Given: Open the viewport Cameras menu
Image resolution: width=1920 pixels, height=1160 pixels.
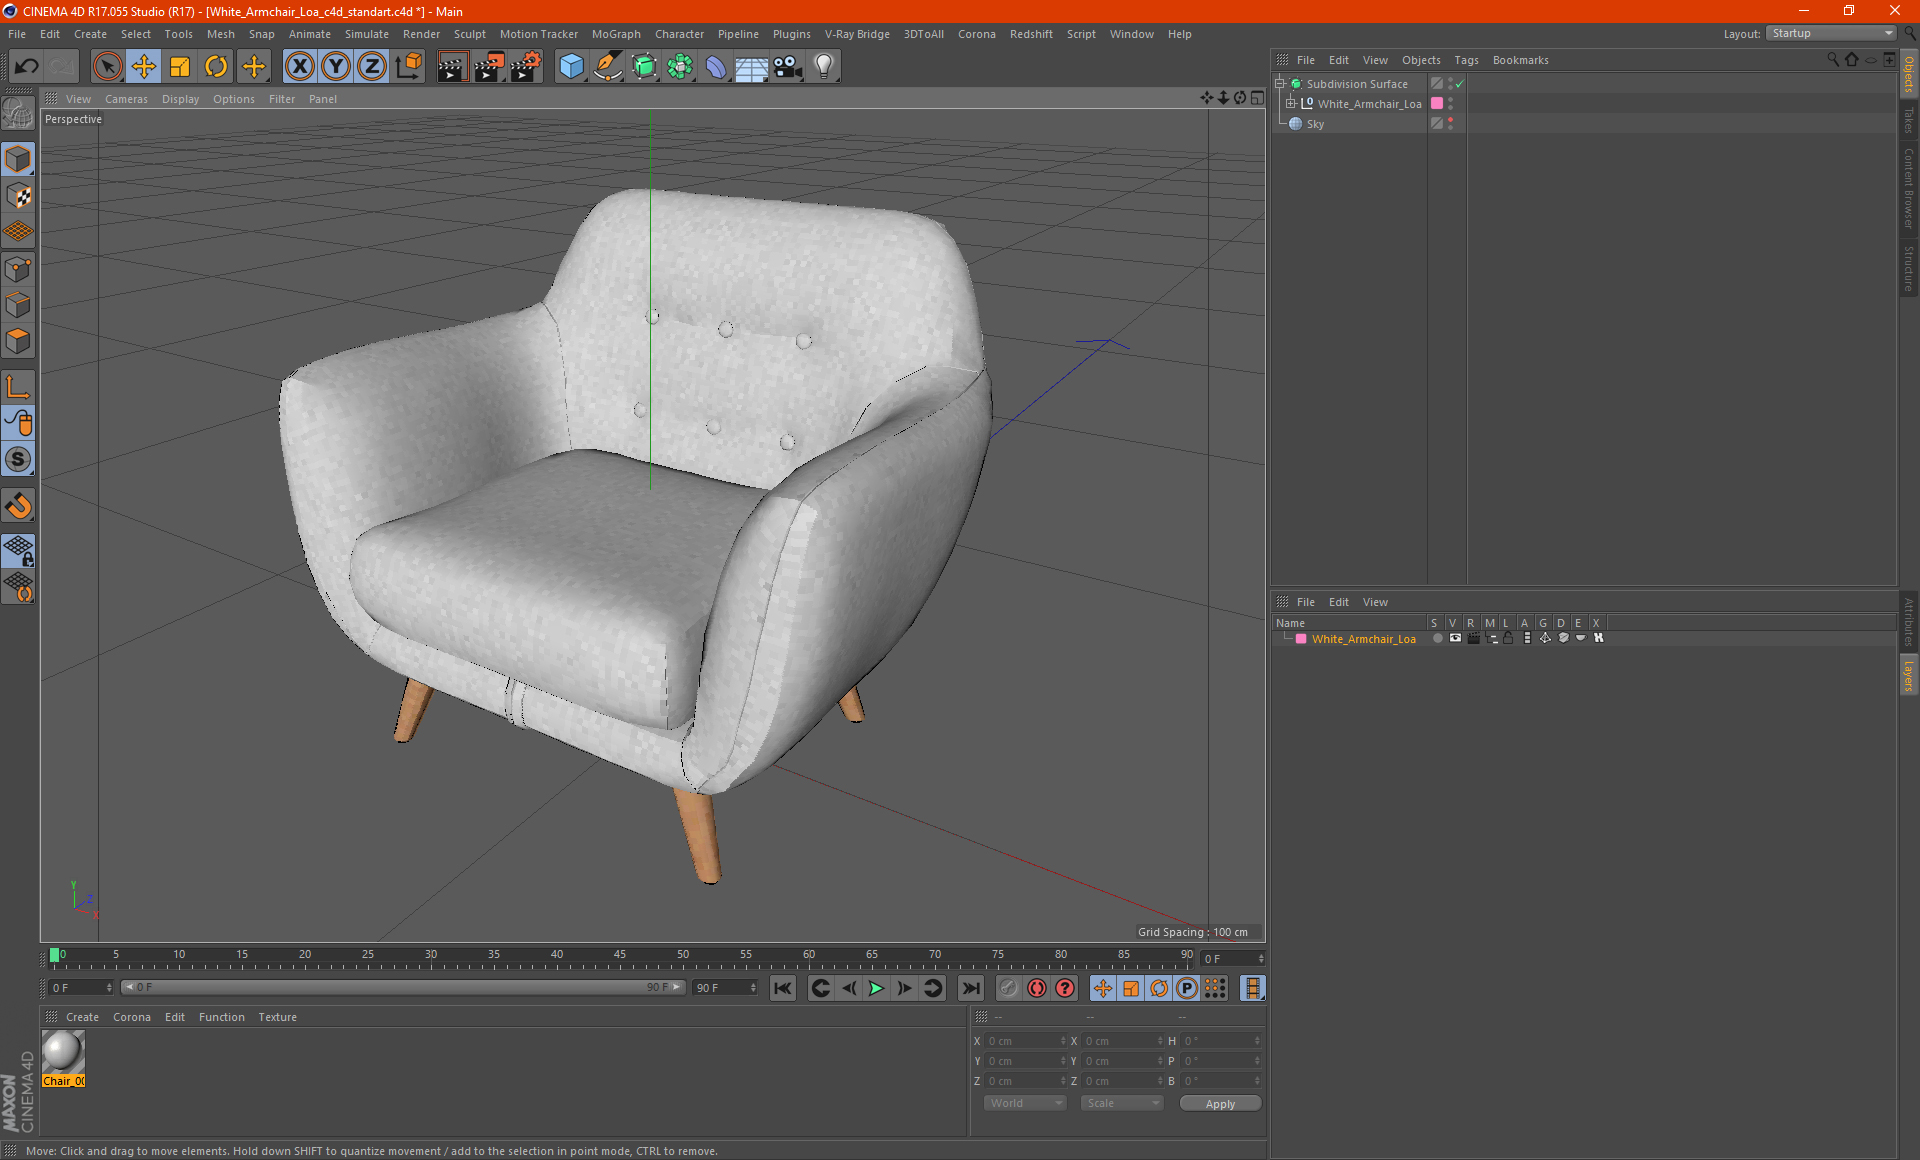Looking at the screenshot, I should pos(126,99).
